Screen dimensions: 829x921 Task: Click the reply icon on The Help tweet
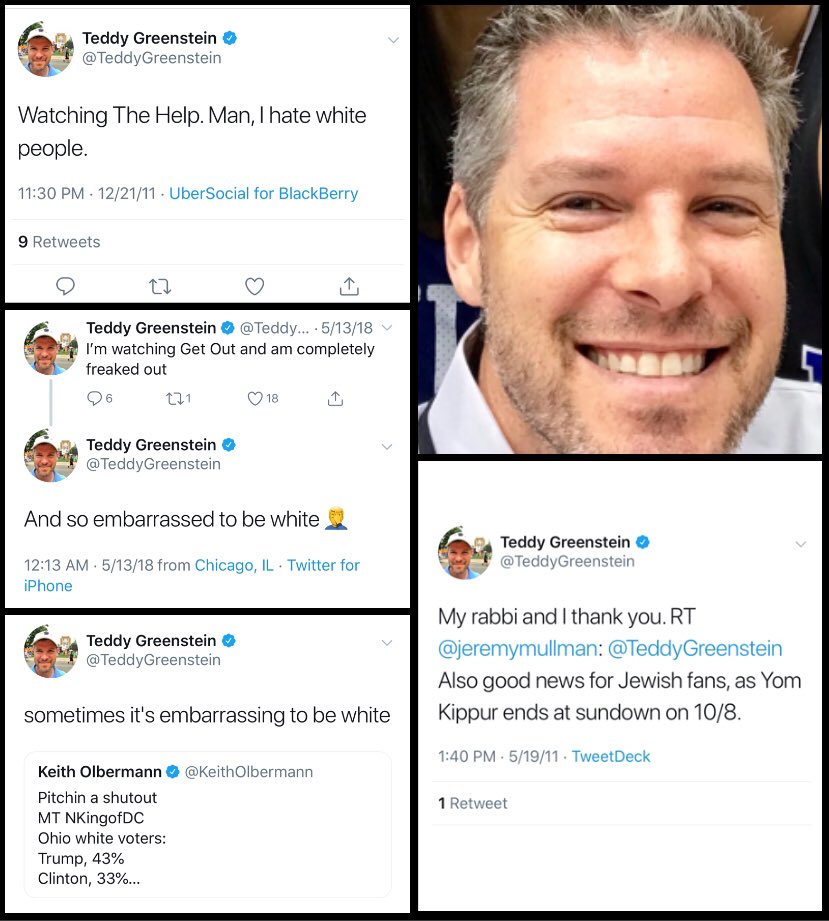click(65, 286)
